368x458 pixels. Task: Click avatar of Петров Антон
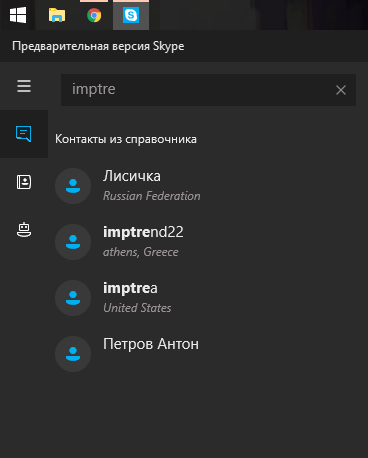point(73,354)
